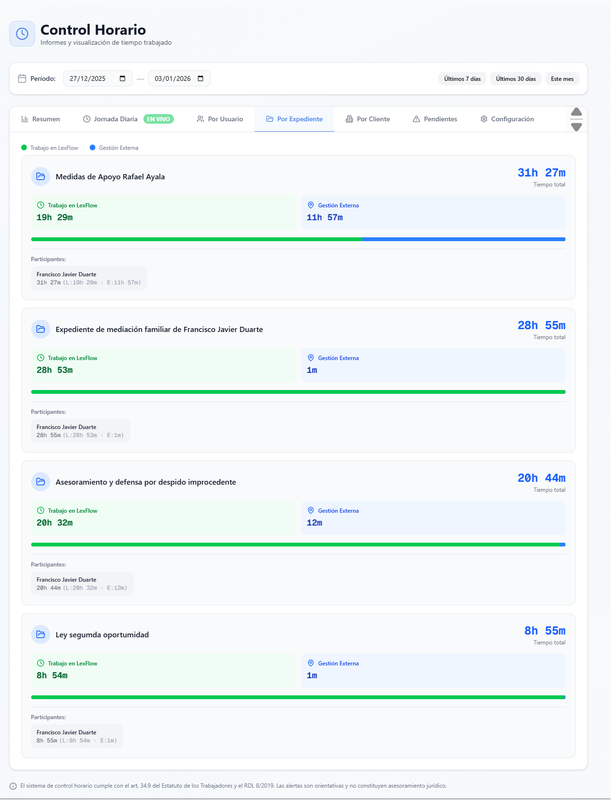Screen dimensions: 615x800
Task: Open date picker icon in 27/12/2025 field
Action: [x=122, y=79]
